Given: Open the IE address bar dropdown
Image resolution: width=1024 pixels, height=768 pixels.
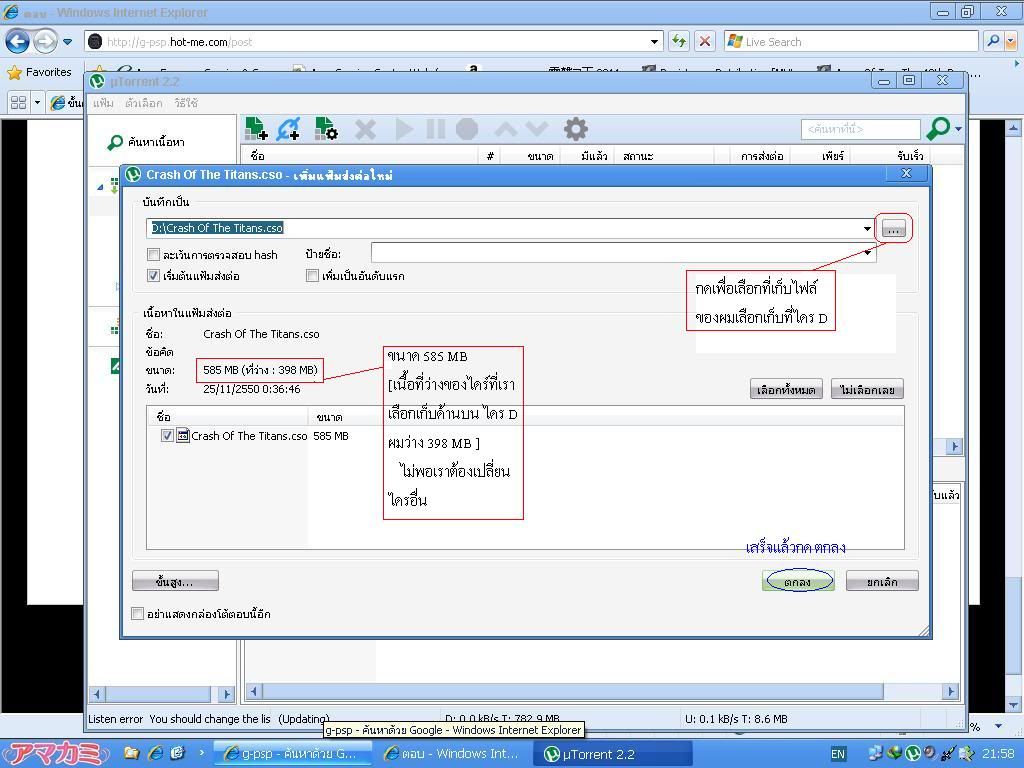Looking at the screenshot, I should pyautogui.click(x=654, y=42).
